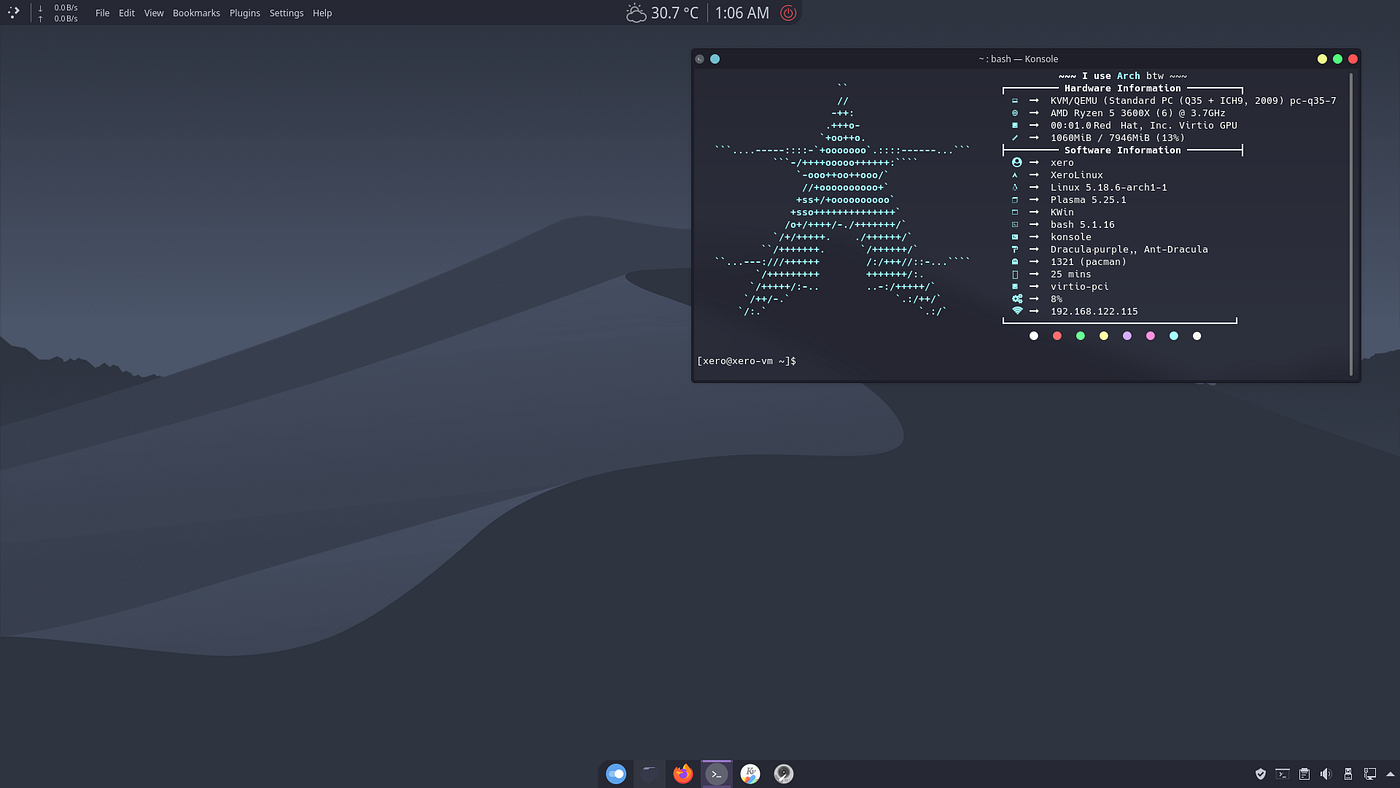Open the Plugins menu
1400x788 pixels.
[245, 13]
